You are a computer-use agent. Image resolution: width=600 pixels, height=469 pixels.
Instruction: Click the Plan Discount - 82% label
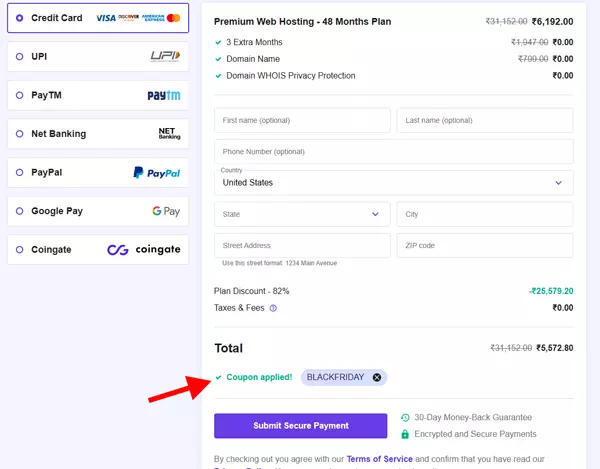pyautogui.click(x=251, y=291)
